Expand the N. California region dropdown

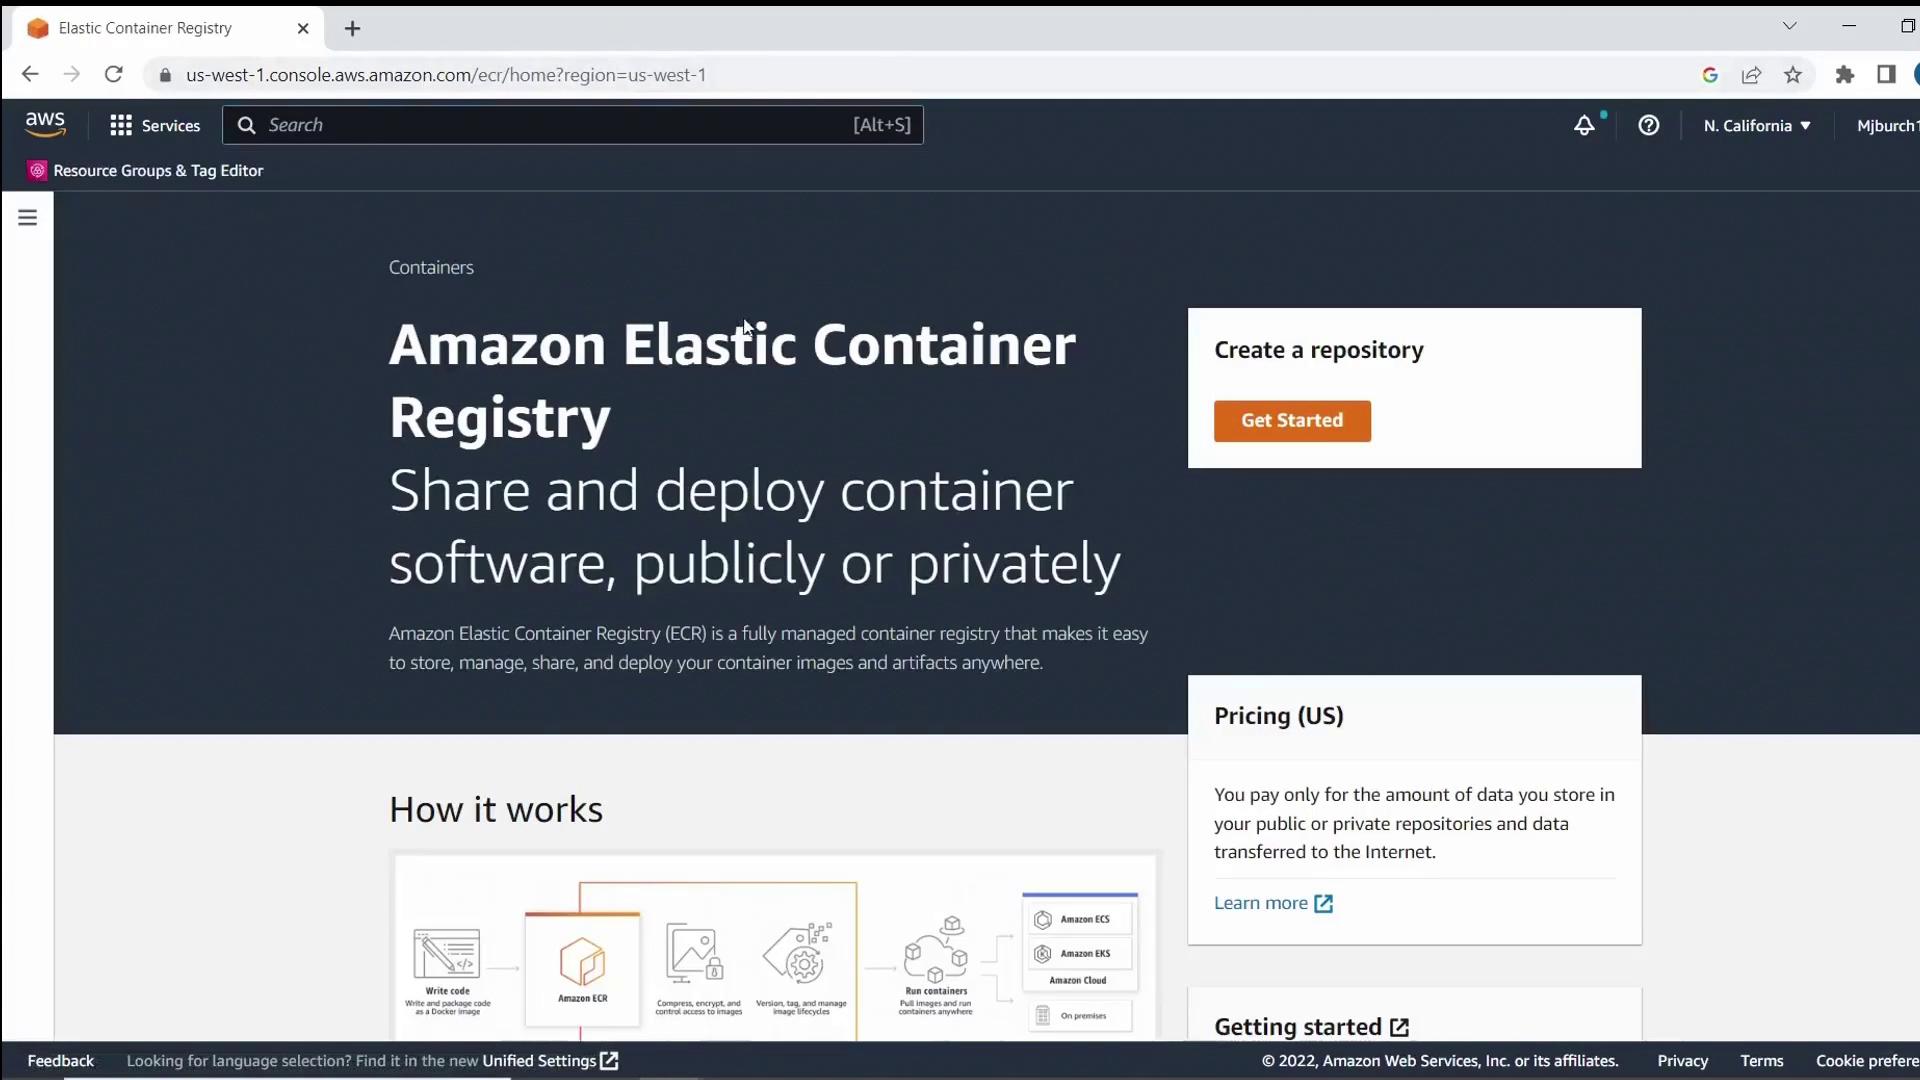click(1757, 125)
